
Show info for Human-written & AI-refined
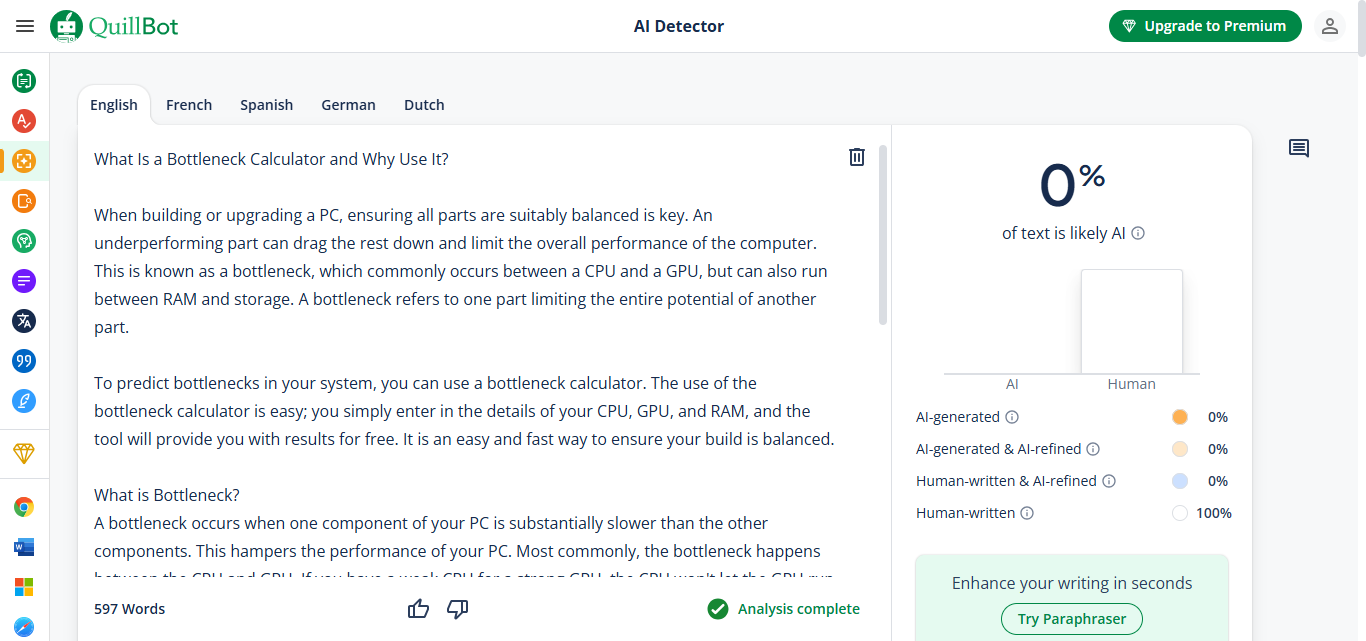click(x=1109, y=481)
